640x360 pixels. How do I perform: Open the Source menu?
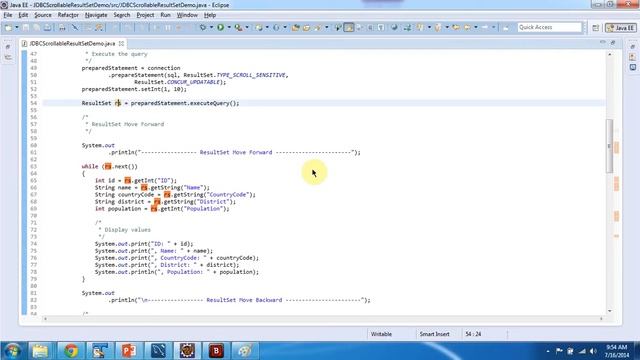pyautogui.click(x=43, y=15)
